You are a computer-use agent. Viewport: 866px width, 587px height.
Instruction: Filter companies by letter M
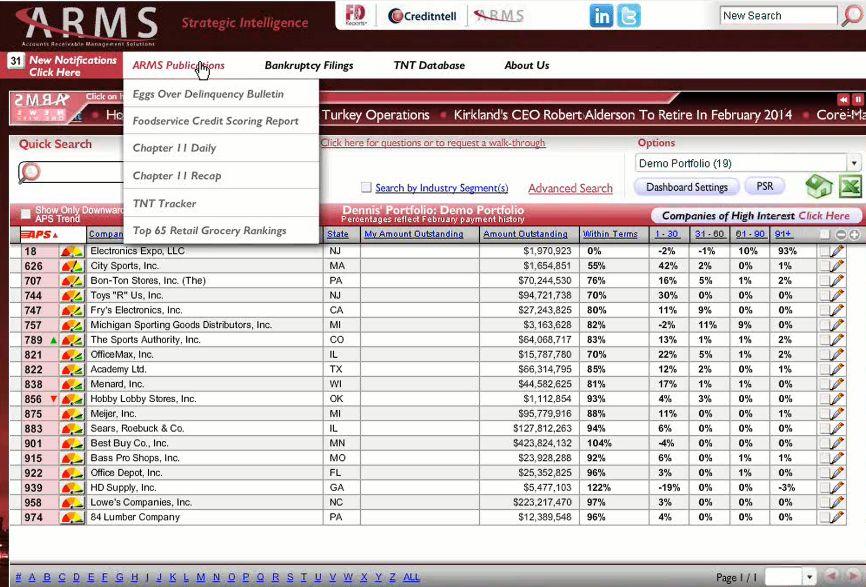[200, 578]
